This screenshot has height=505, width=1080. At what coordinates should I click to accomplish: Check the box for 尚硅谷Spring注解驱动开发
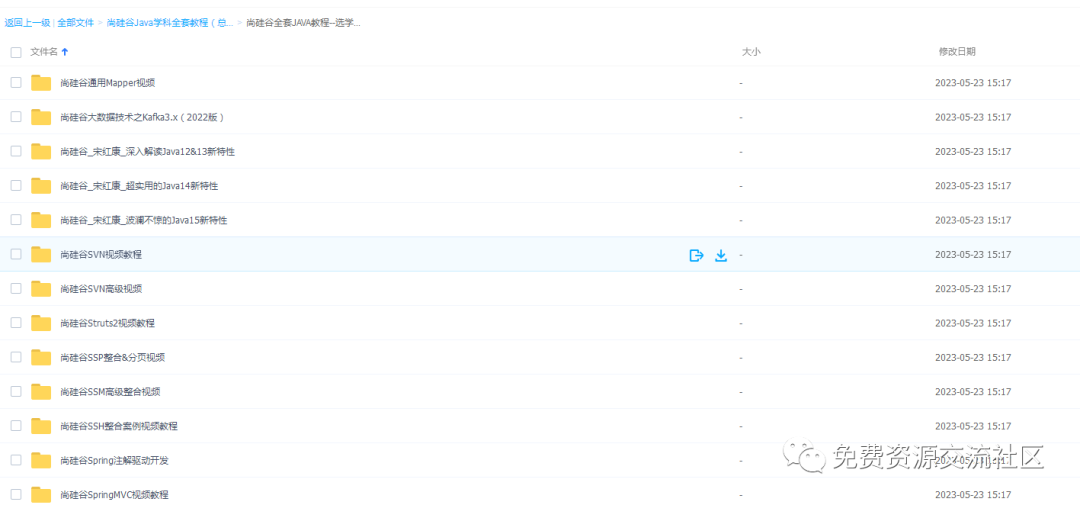(x=16, y=460)
